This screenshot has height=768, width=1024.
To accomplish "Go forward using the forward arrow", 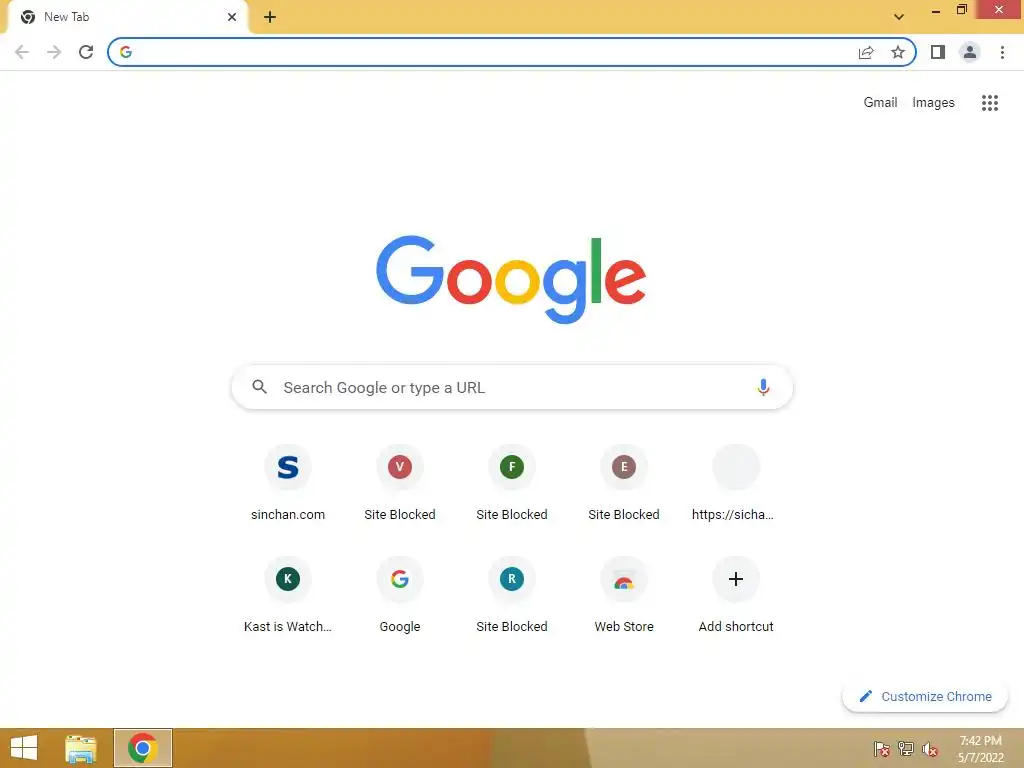I will [x=54, y=52].
